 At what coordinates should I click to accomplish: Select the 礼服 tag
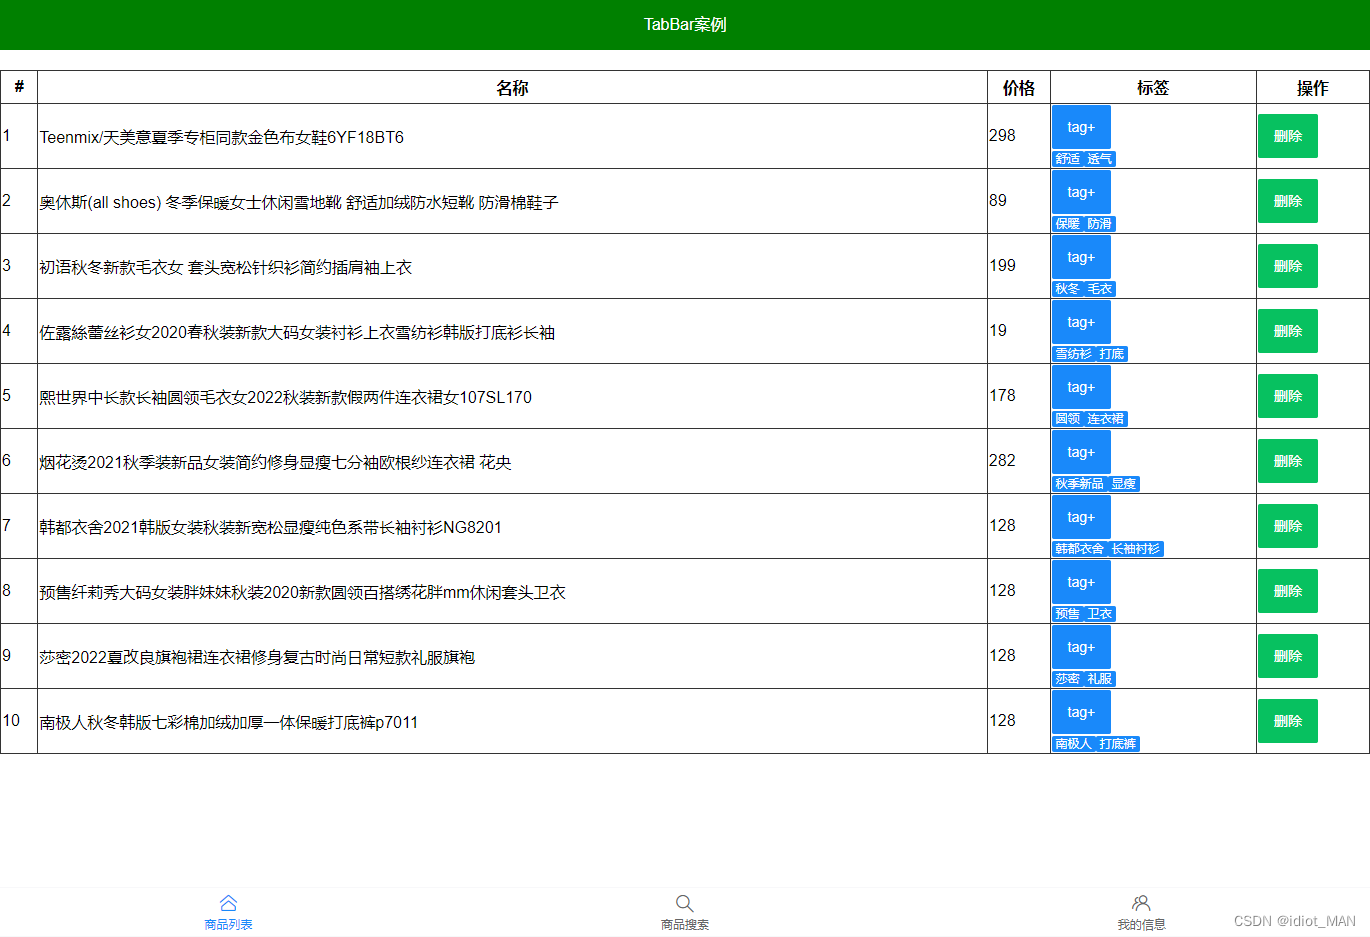coord(1100,679)
